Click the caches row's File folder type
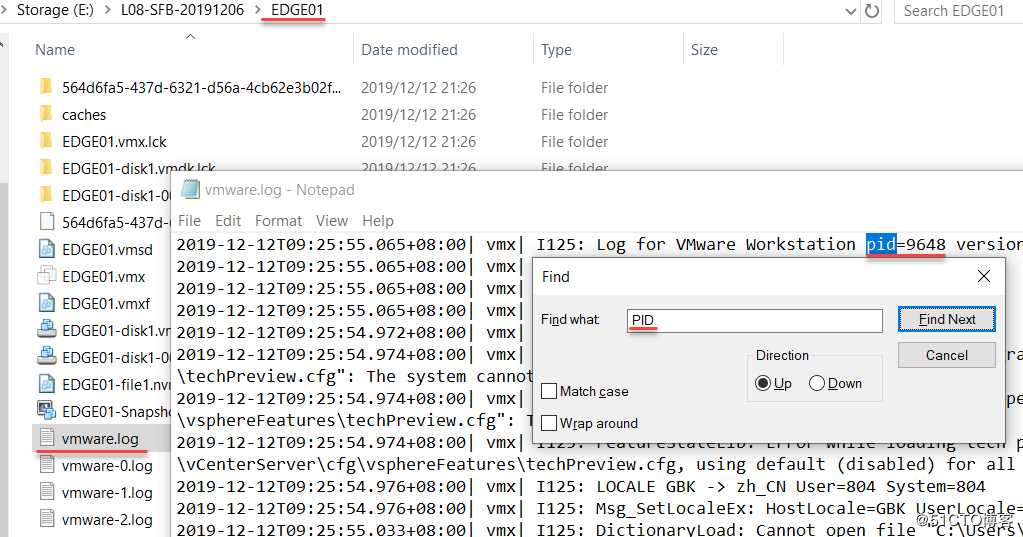Screen dimensions: 1023x537 (574, 115)
